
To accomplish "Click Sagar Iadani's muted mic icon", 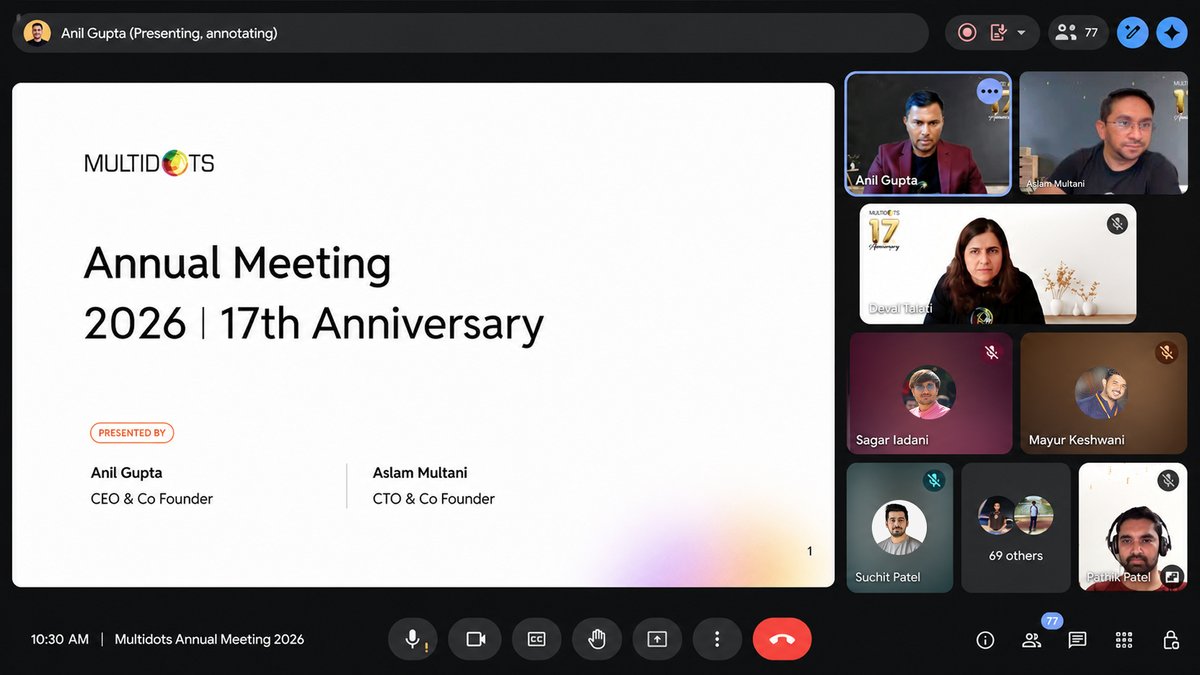I will [x=992, y=353].
